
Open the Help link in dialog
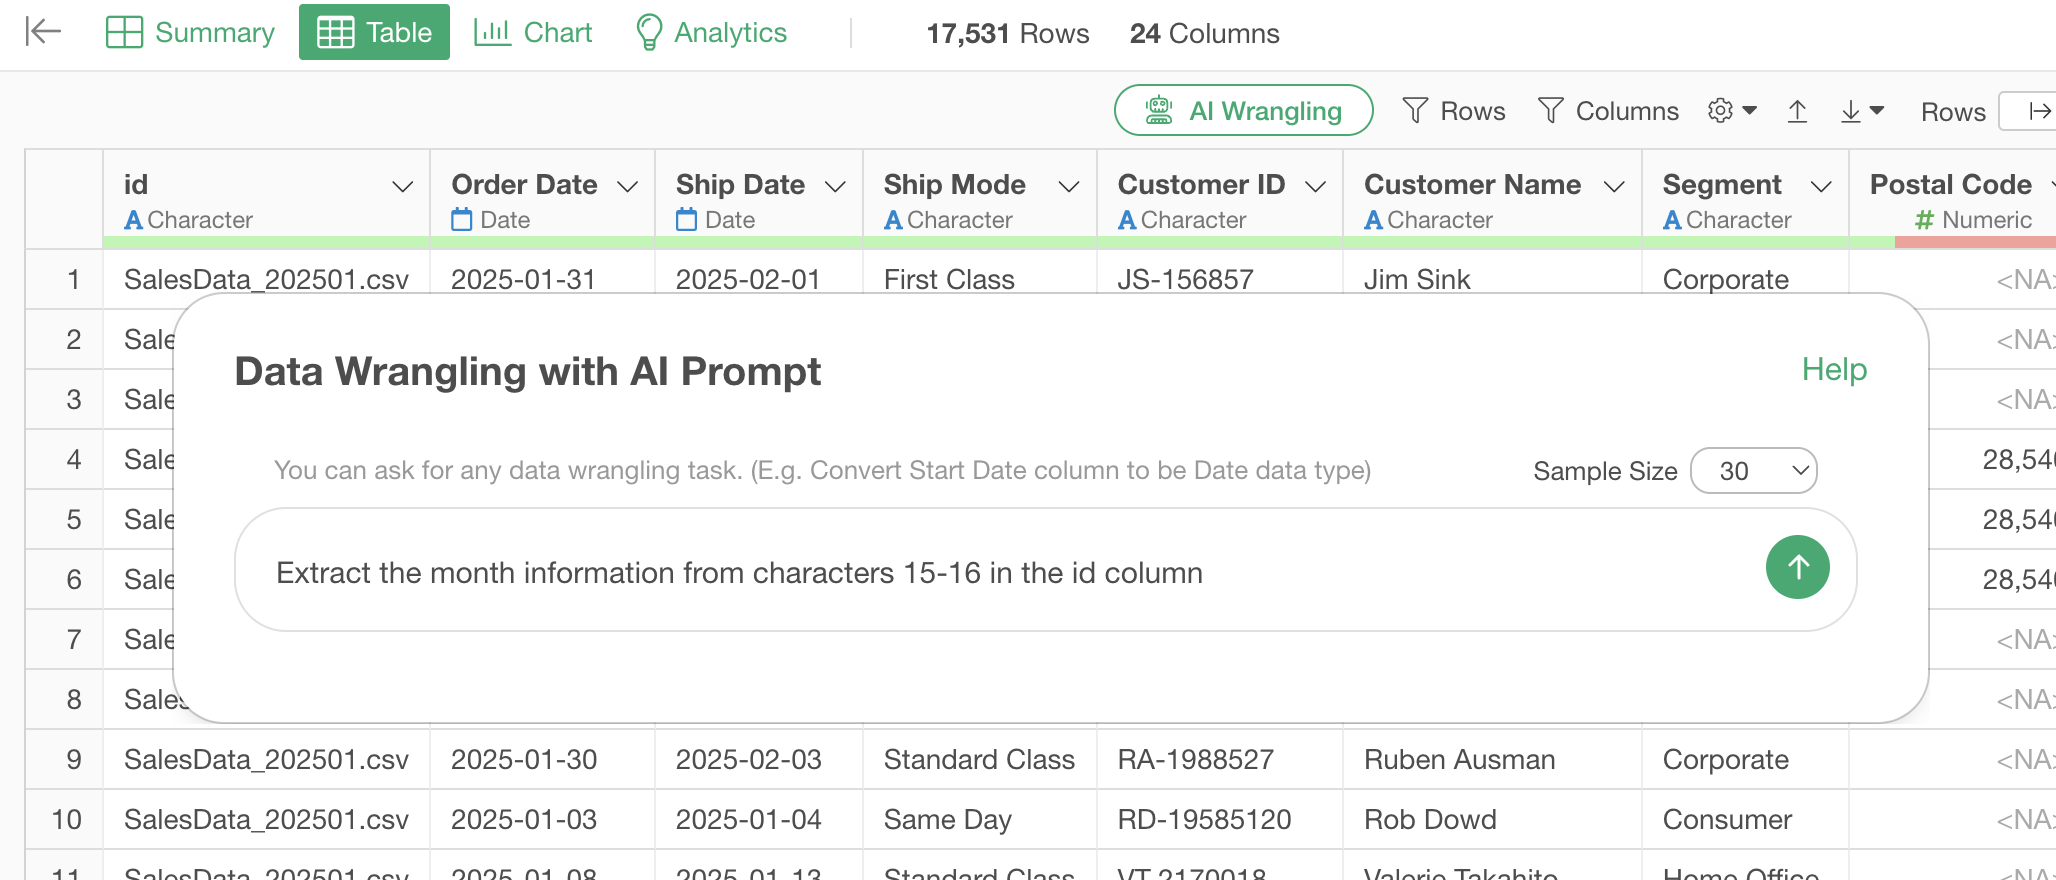coord(1834,370)
